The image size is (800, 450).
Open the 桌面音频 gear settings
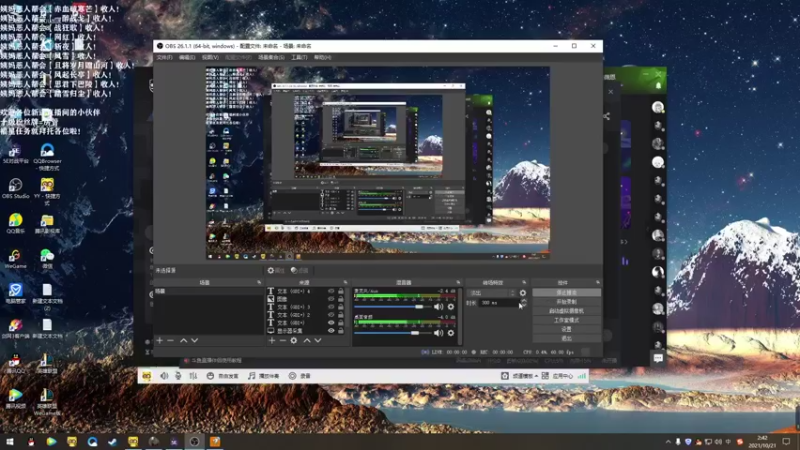[451, 333]
